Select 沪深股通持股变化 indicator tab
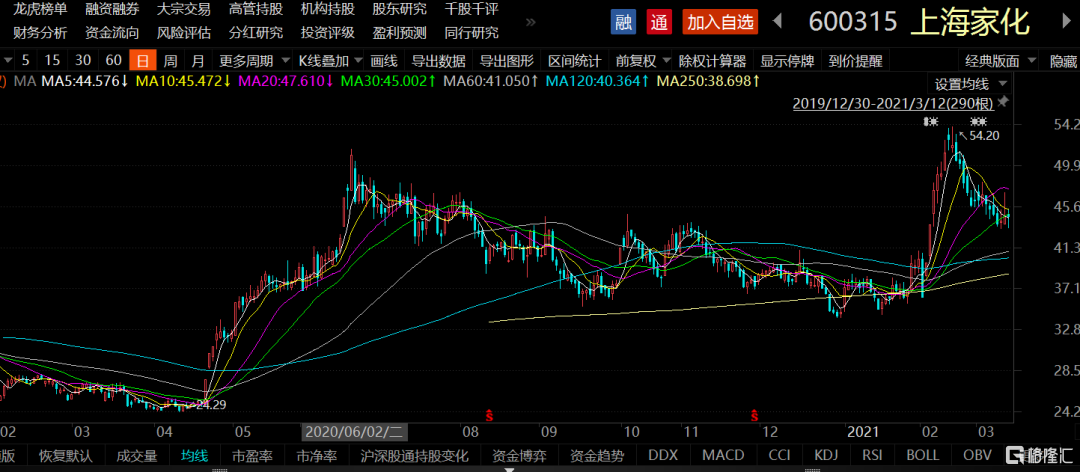1080x472 pixels. [414, 455]
